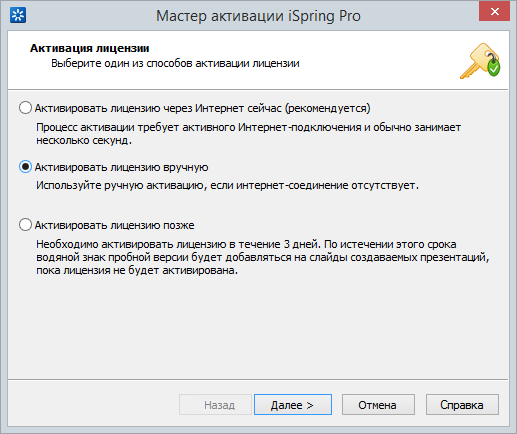Select the Internet activation radio button
This screenshot has height=434, width=517.
pyautogui.click(x=25, y=108)
